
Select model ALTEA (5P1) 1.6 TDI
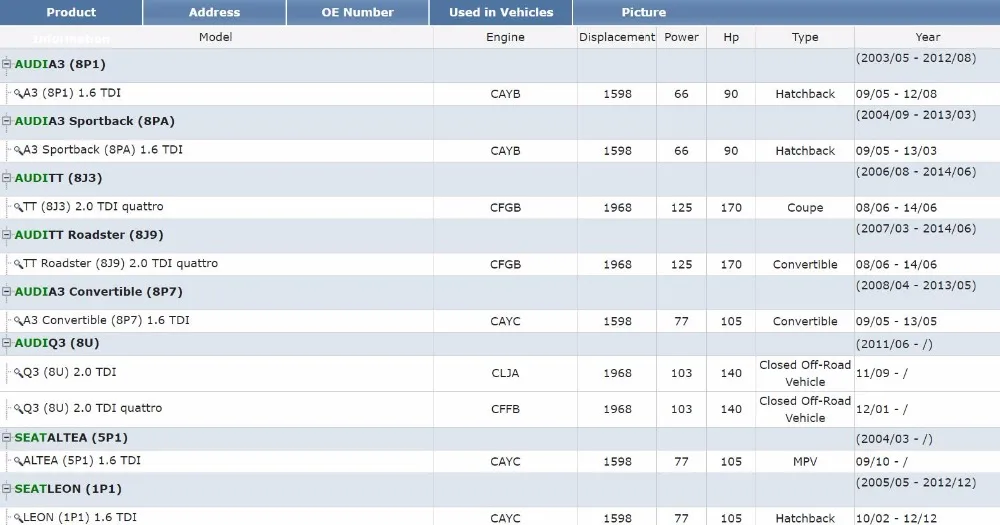coord(82,461)
